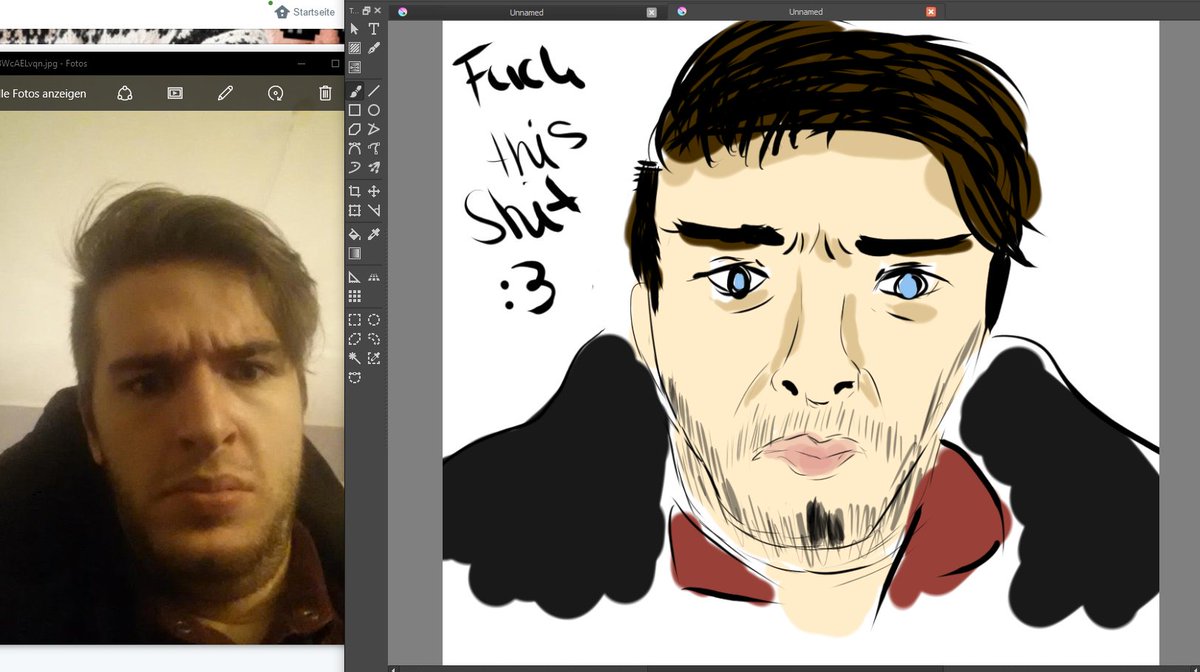This screenshot has width=1200, height=672.
Task: Select the Crop tool
Action: [x=354, y=191]
